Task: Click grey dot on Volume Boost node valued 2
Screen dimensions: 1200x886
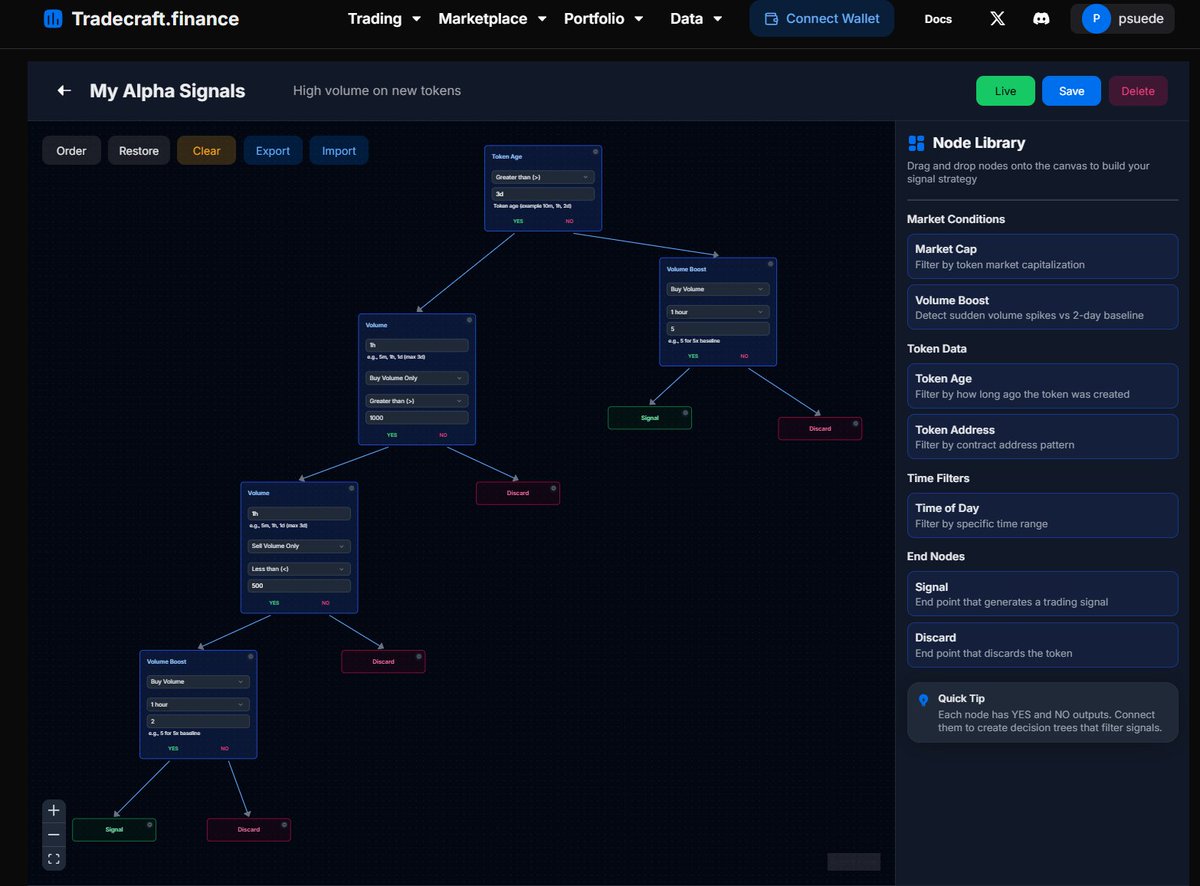Action: coord(250,656)
